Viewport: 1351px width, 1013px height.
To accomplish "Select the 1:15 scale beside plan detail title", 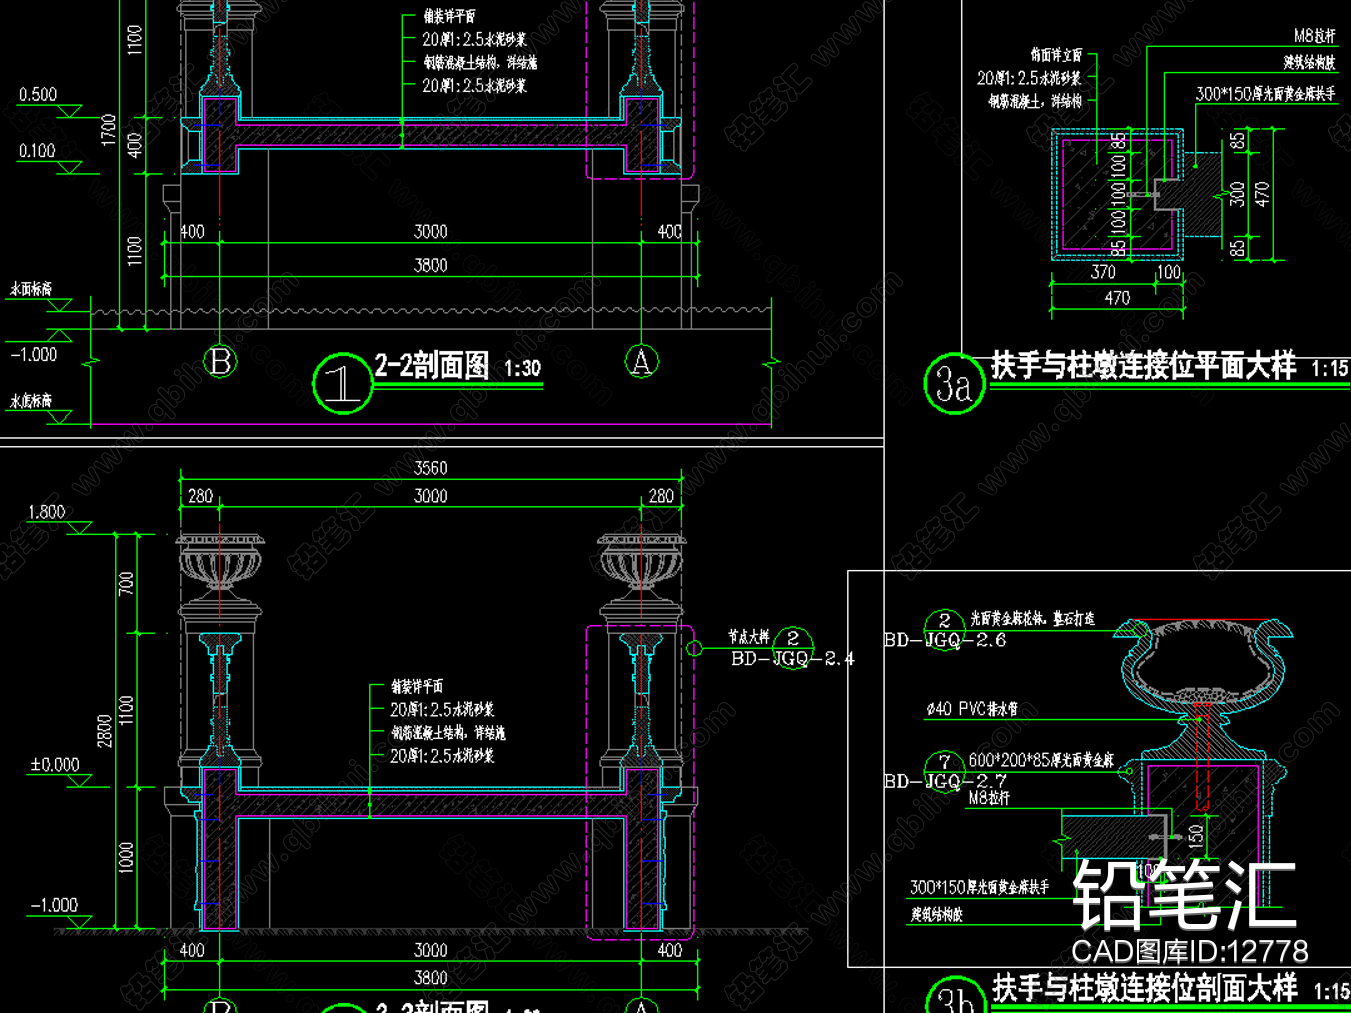I will [1330, 369].
